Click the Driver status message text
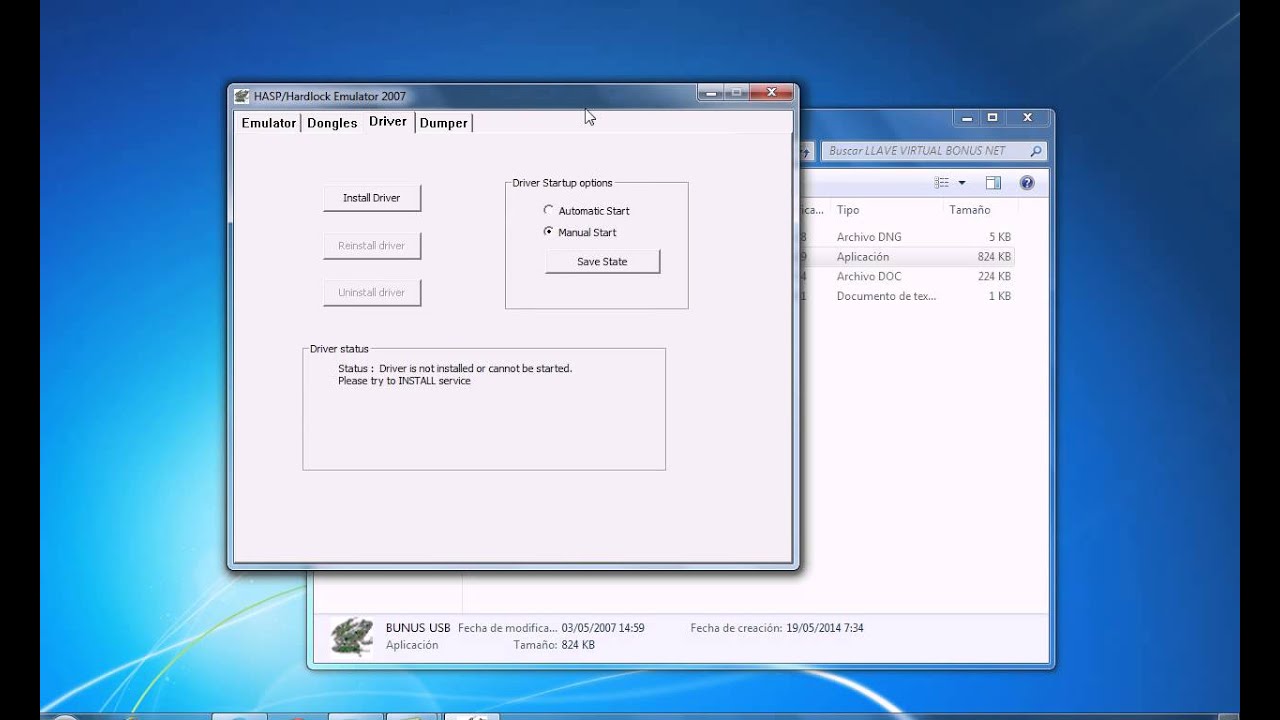The width and height of the screenshot is (1280, 720). [x=455, y=375]
